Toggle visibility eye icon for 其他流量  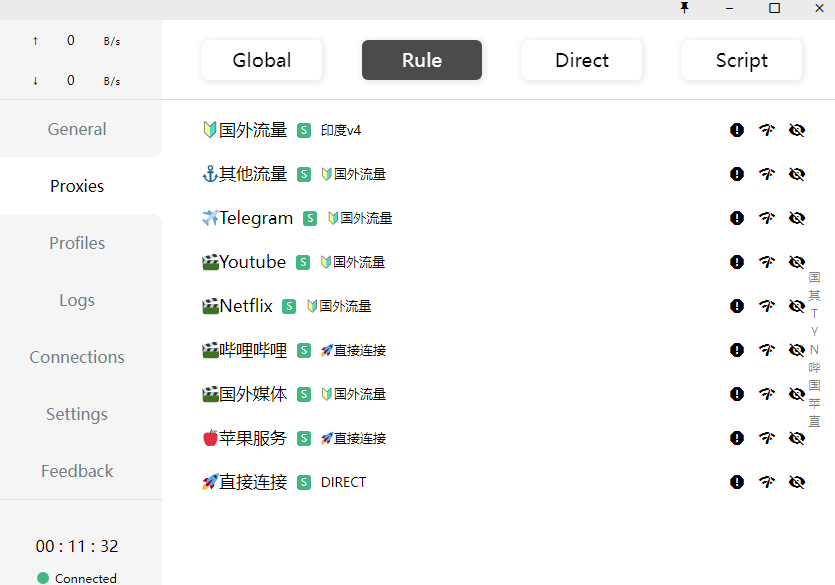point(797,174)
